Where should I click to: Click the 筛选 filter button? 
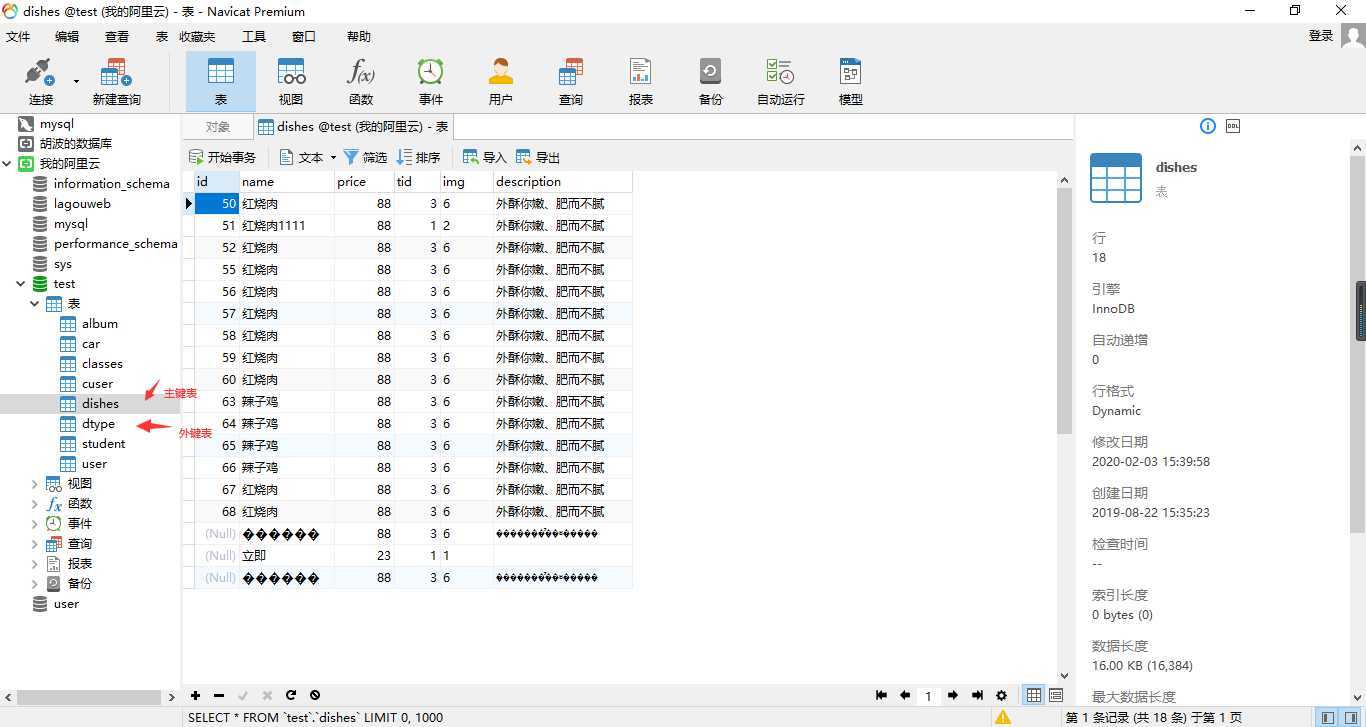365,157
